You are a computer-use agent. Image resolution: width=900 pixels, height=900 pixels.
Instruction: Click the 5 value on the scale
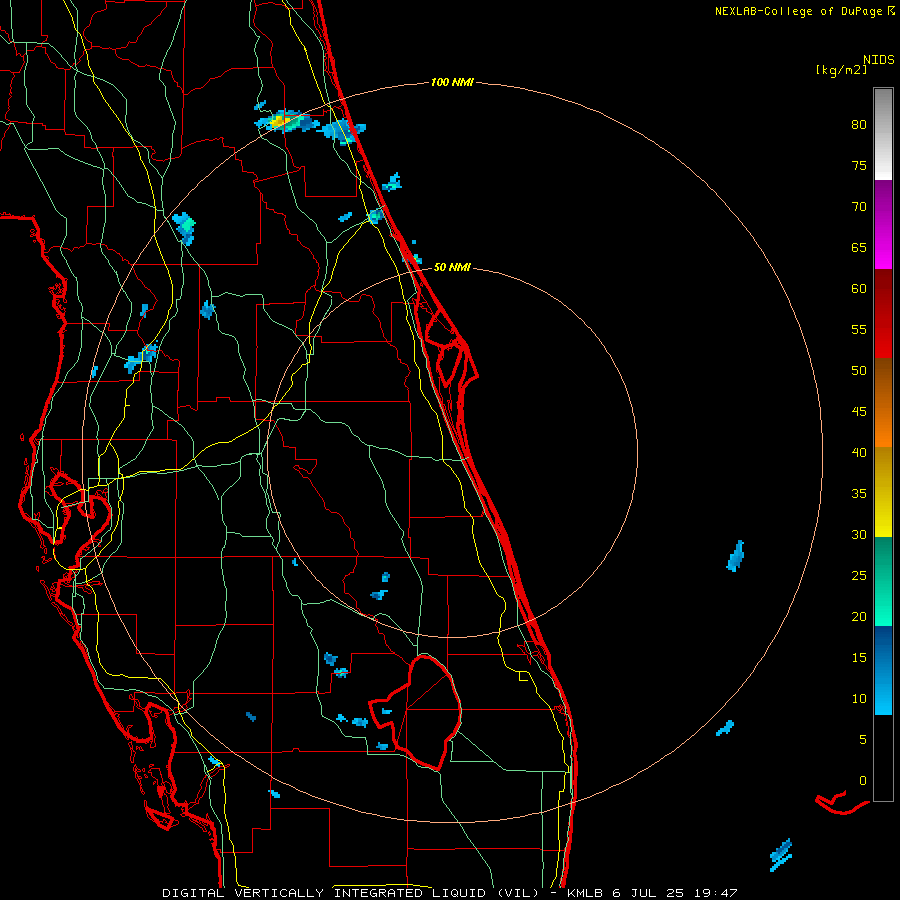[863, 740]
